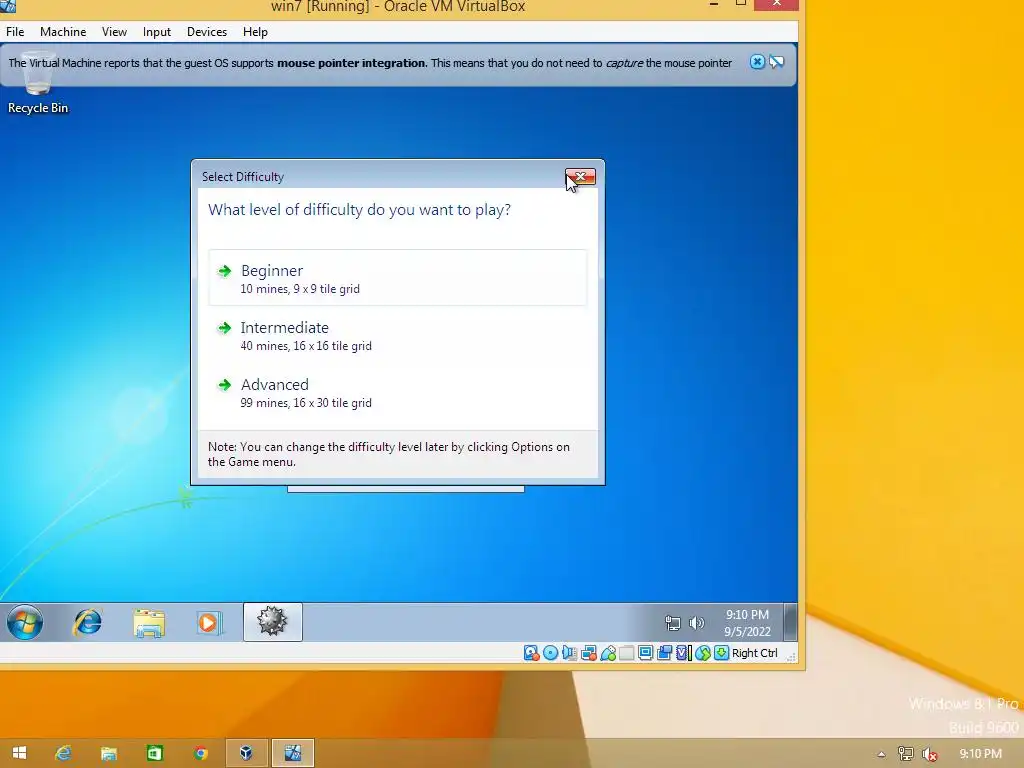The image size is (1024, 768).
Task: Dismiss the mouse pointer integration notification
Action: point(757,62)
